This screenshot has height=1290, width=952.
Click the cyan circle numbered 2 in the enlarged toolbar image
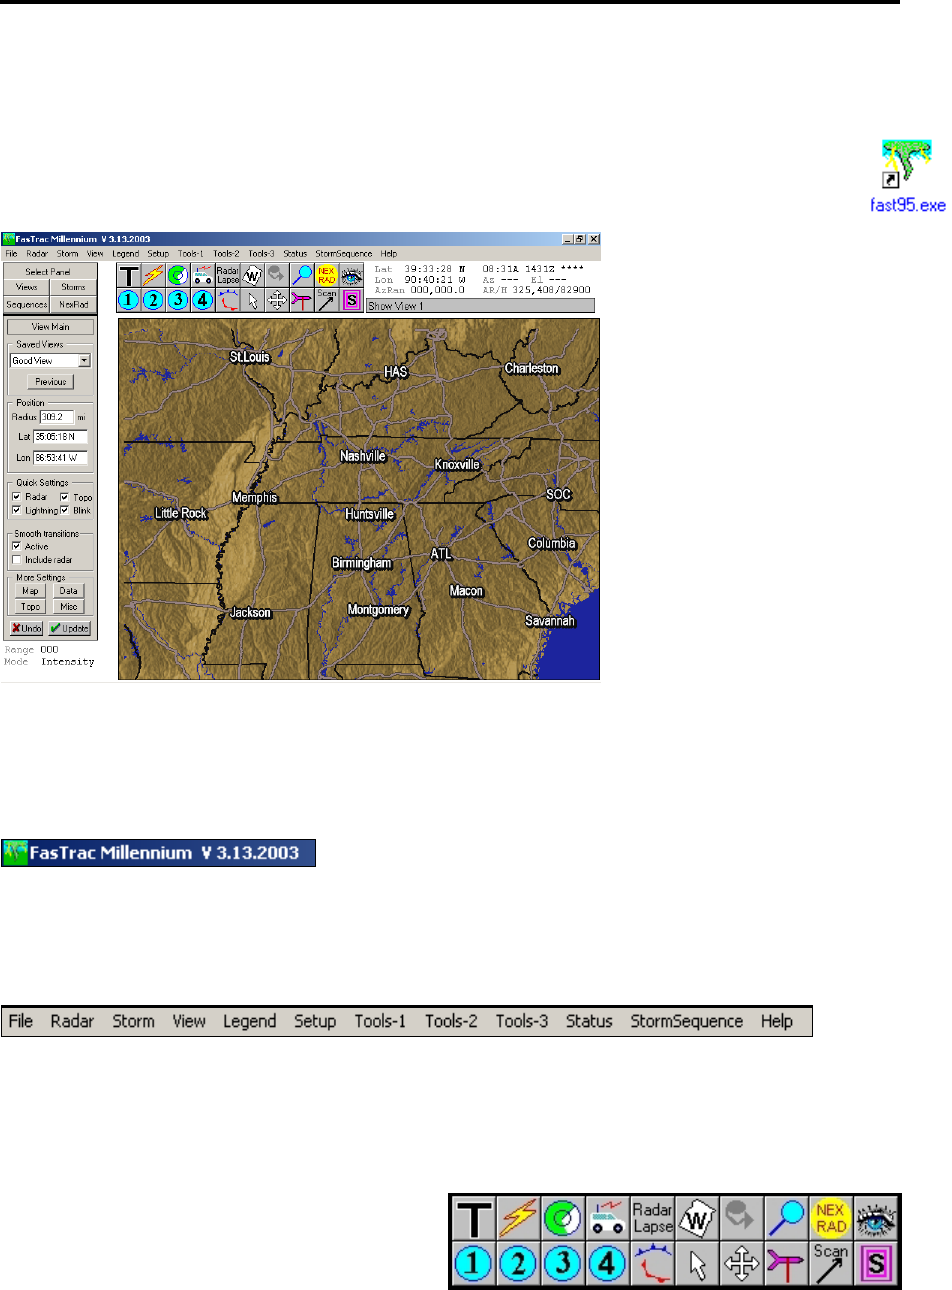tap(518, 1264)
